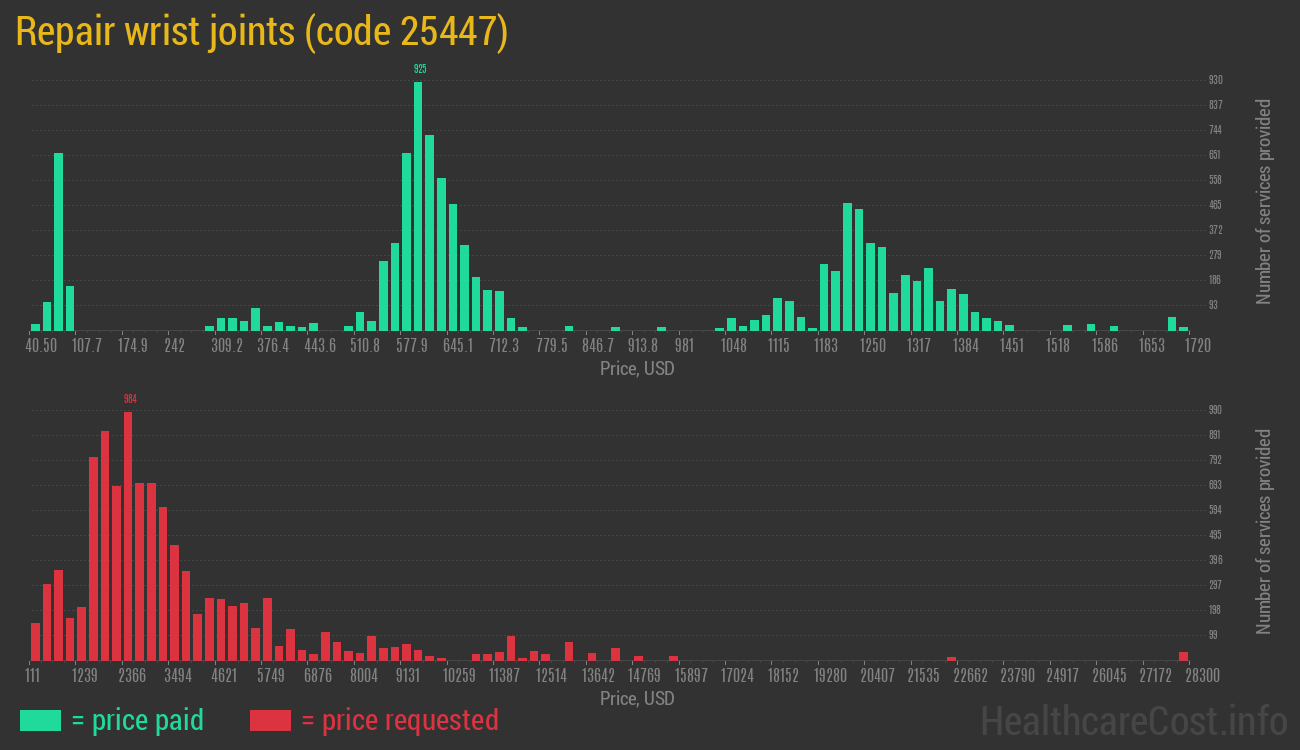Click the 925 peak value label

[x=420, y=69]
